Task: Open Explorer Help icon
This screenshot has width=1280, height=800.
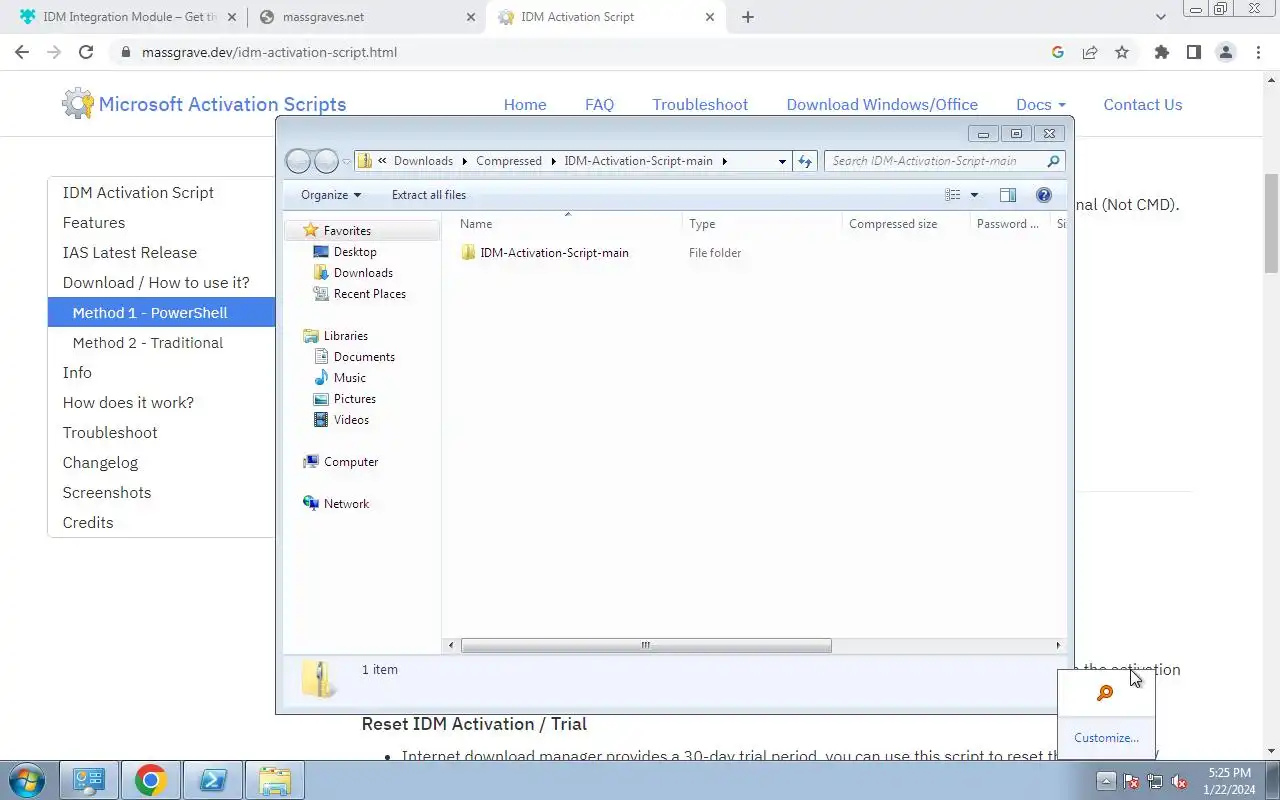Action: point(1044,195)
